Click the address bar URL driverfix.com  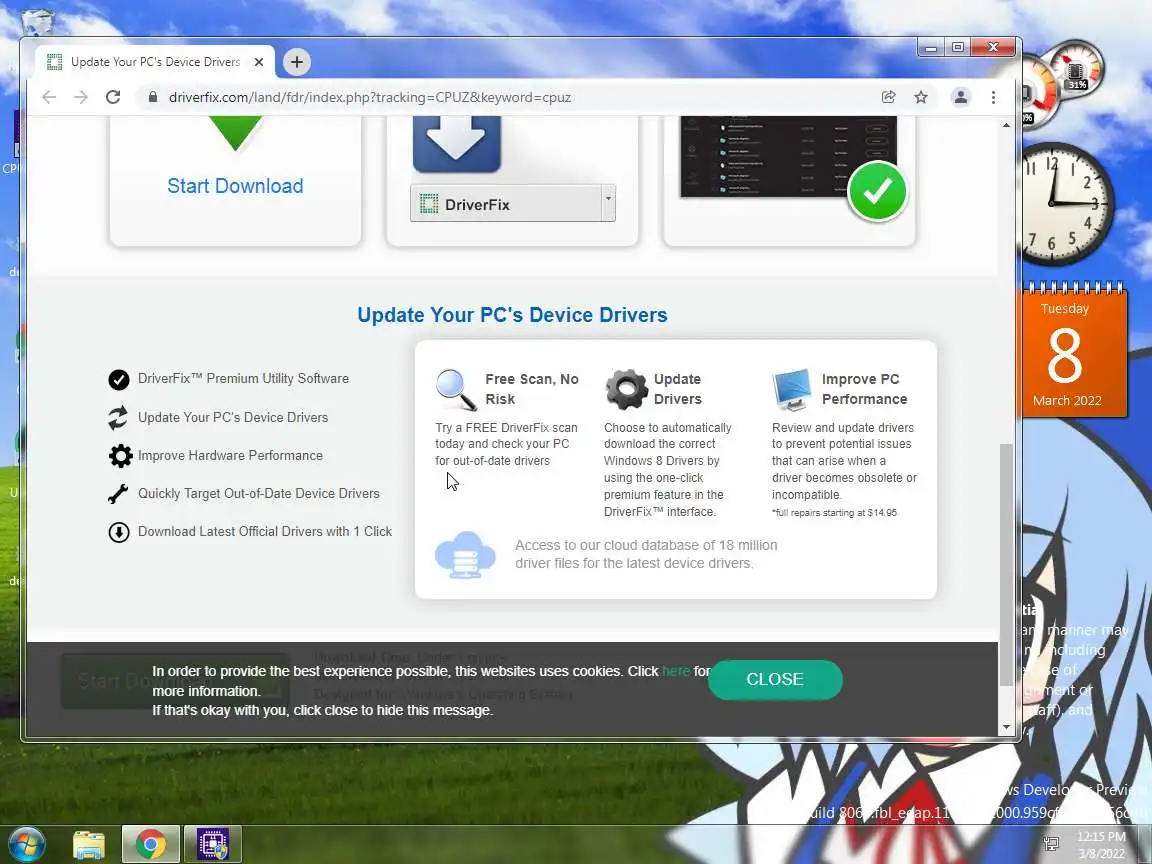[x=370, y=97]
